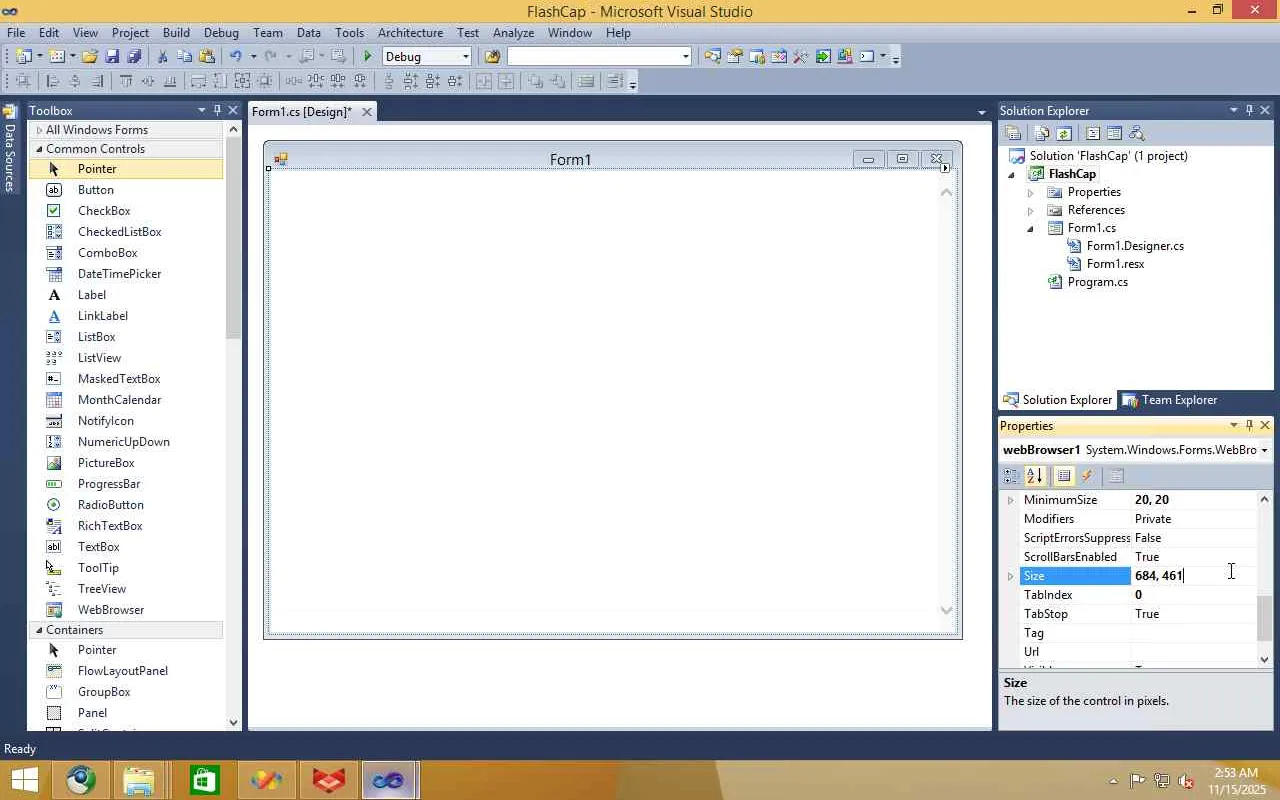Show the Events lightning bolt view in Properties
1280x800 pixels.
pyautogui.click(x=1087, y=476)
